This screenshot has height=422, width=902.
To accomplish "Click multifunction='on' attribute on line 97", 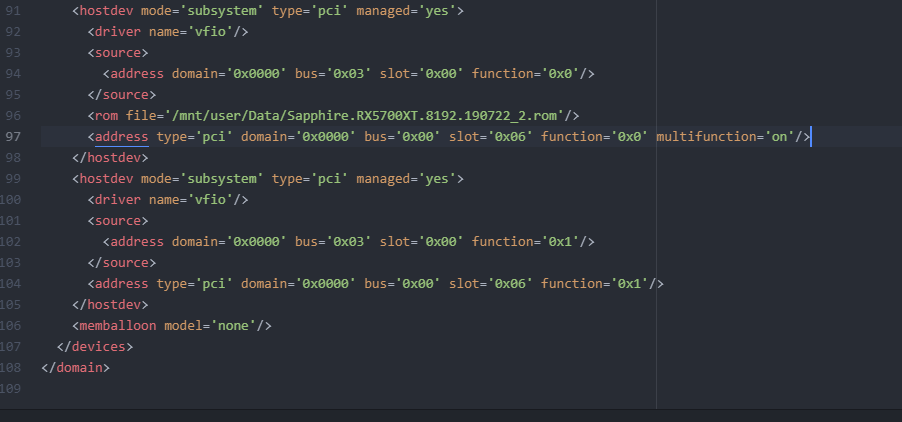I will 725,137.
